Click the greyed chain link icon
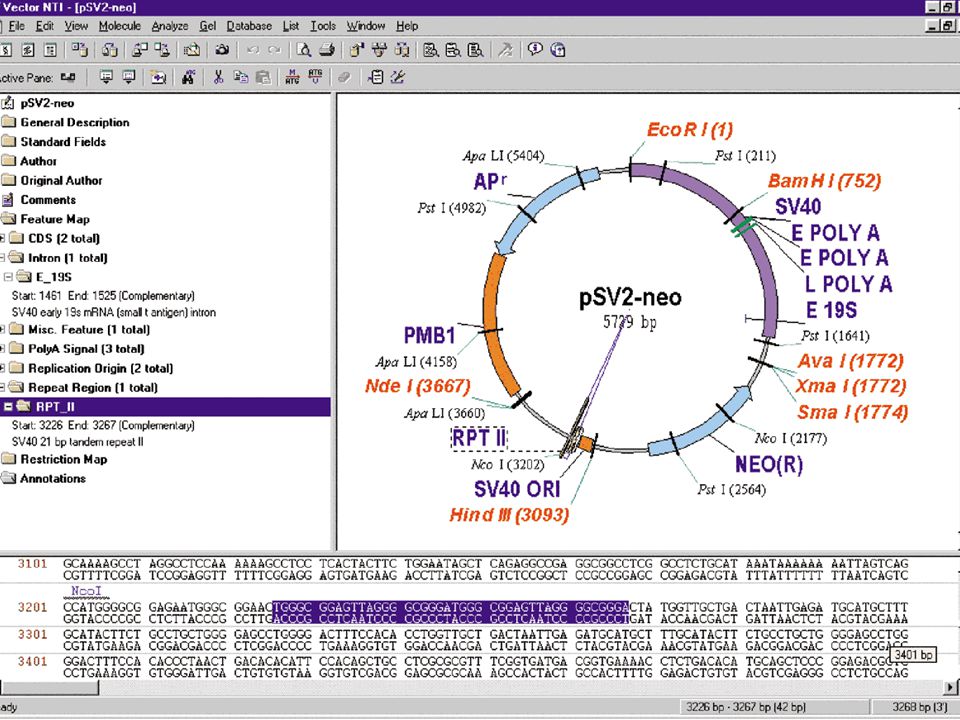This screenshot has width=960, height=720. [345, 77]
